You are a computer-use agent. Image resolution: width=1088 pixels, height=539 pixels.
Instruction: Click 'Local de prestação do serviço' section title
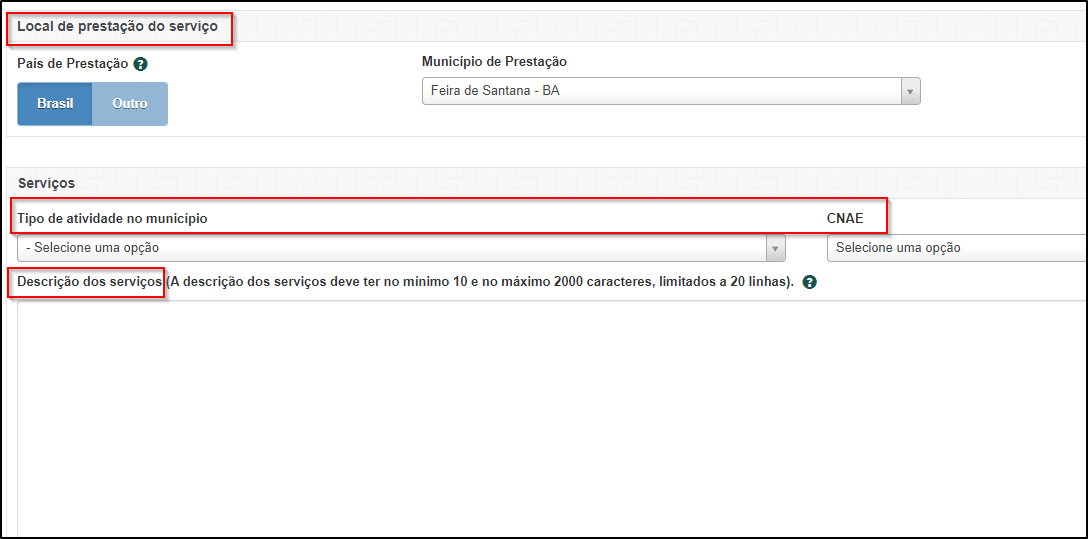coord(117,27)
